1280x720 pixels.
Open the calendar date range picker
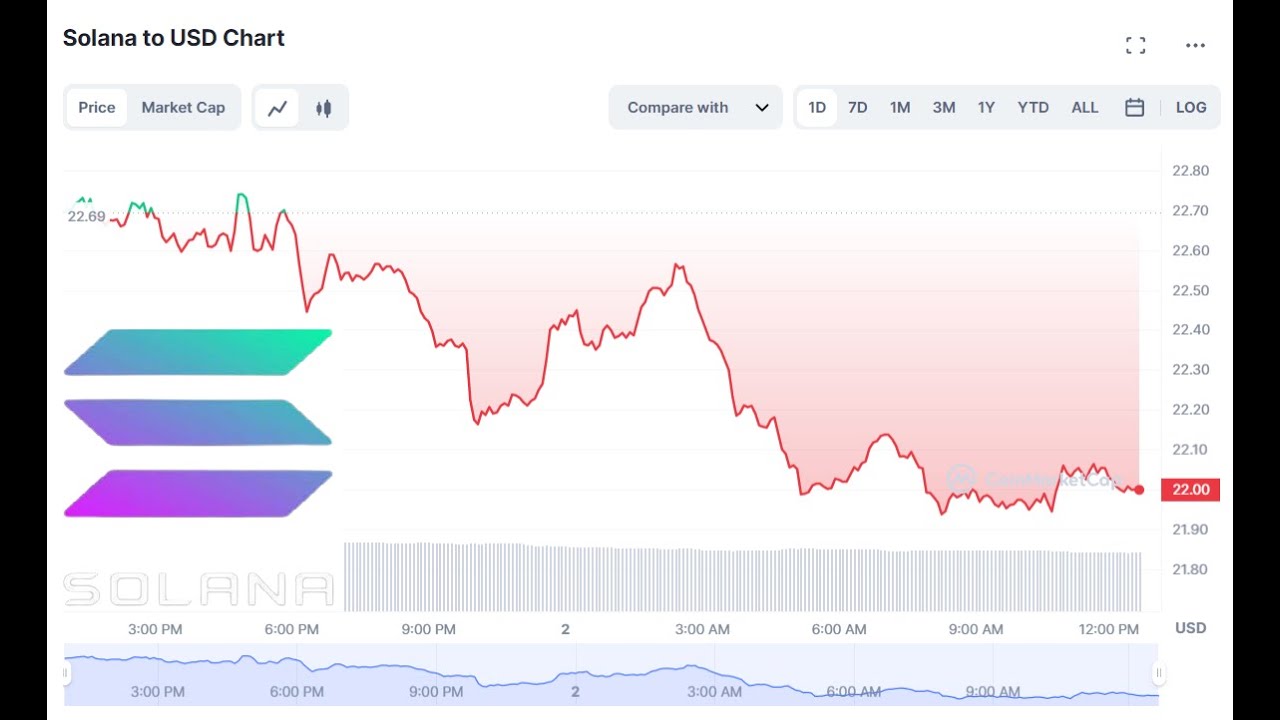(x=1134, y=108)
